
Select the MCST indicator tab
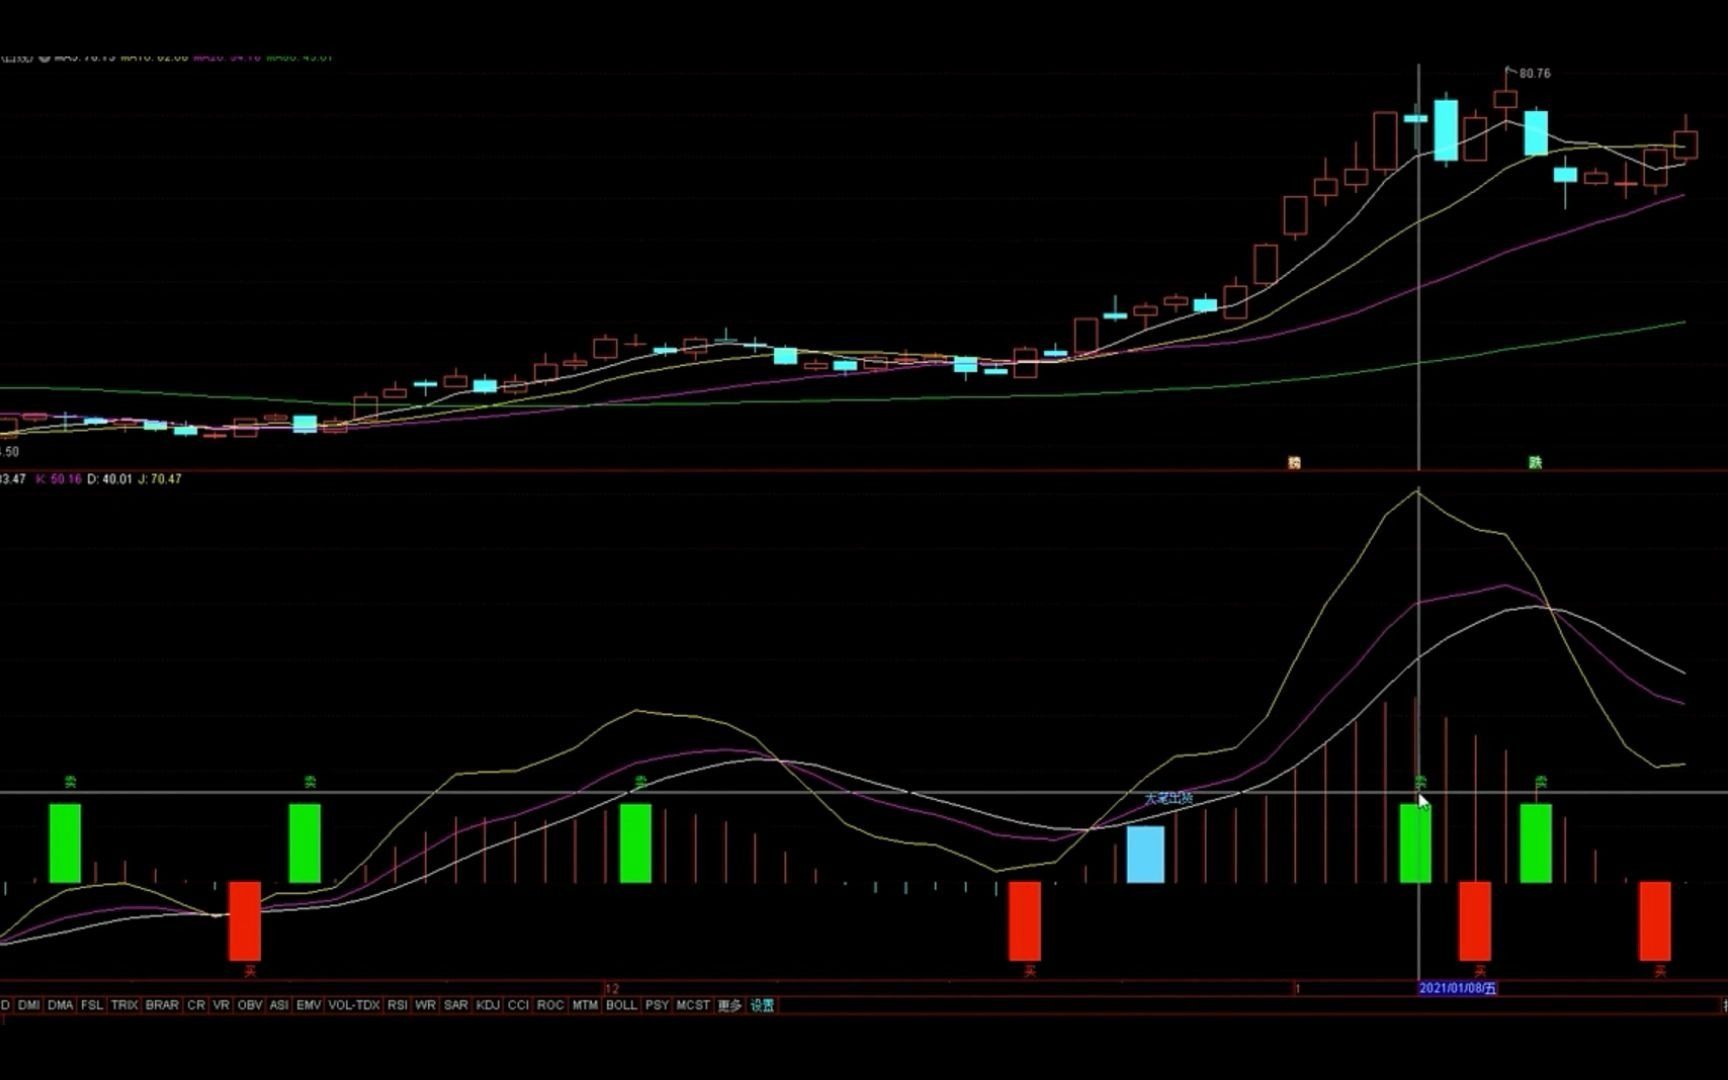click(x=693, y=1005)
